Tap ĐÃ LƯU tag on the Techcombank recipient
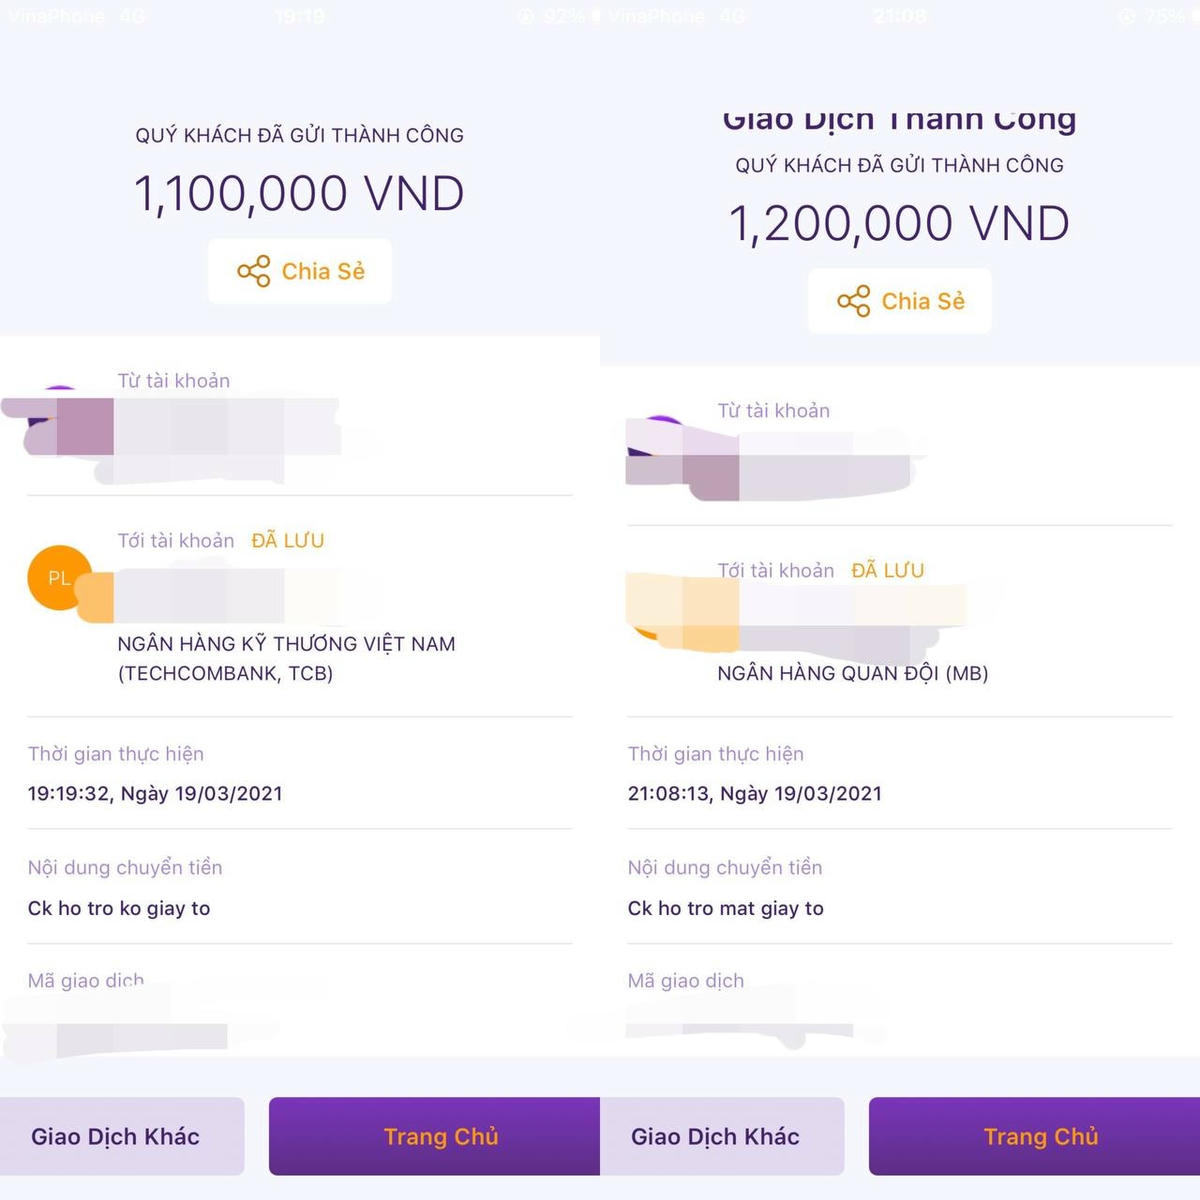The height and width of the screenshot is (1200, 1200). pyautogui.click(x=288, y=541)
